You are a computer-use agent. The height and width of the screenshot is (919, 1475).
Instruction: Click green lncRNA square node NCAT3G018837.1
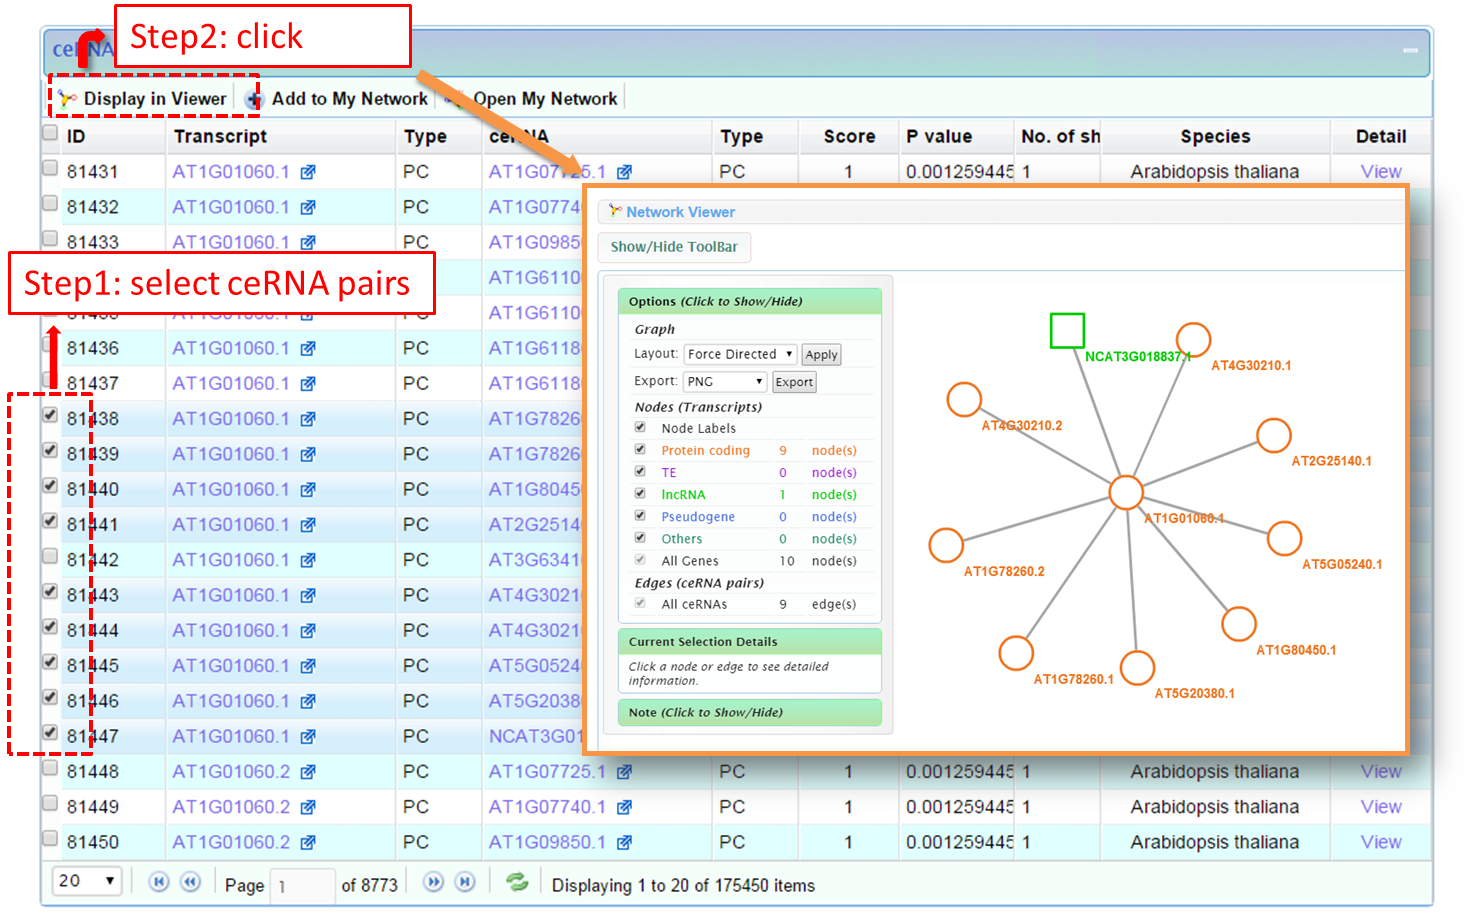click(x=1067, y=331)
